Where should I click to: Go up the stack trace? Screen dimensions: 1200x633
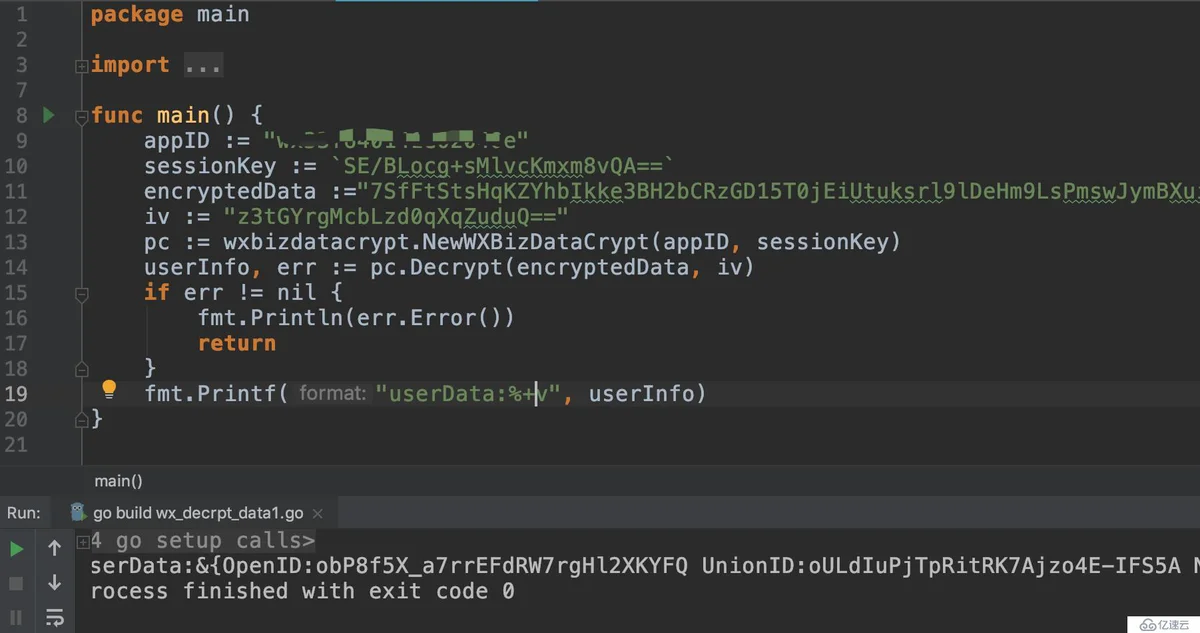pos(54,548)
